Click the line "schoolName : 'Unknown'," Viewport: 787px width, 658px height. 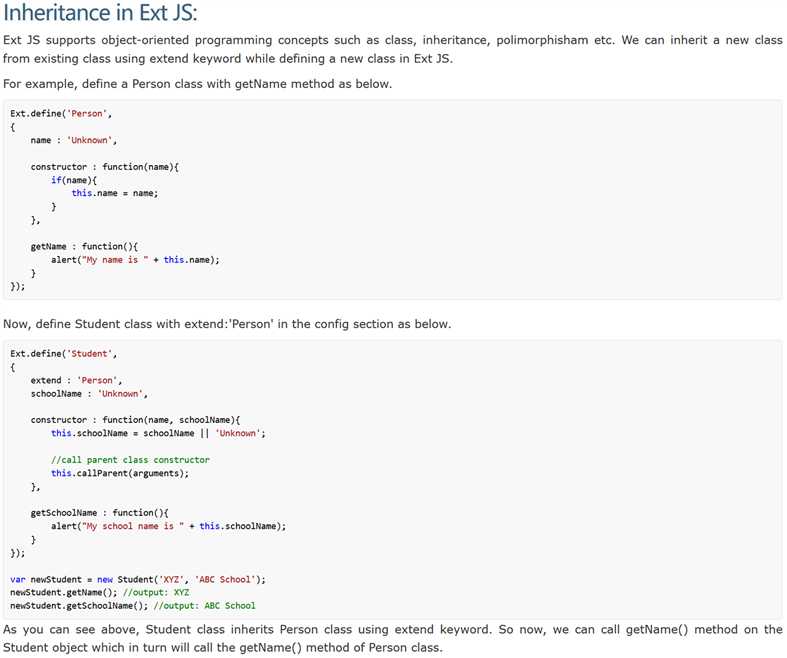[x=89, y=394]
